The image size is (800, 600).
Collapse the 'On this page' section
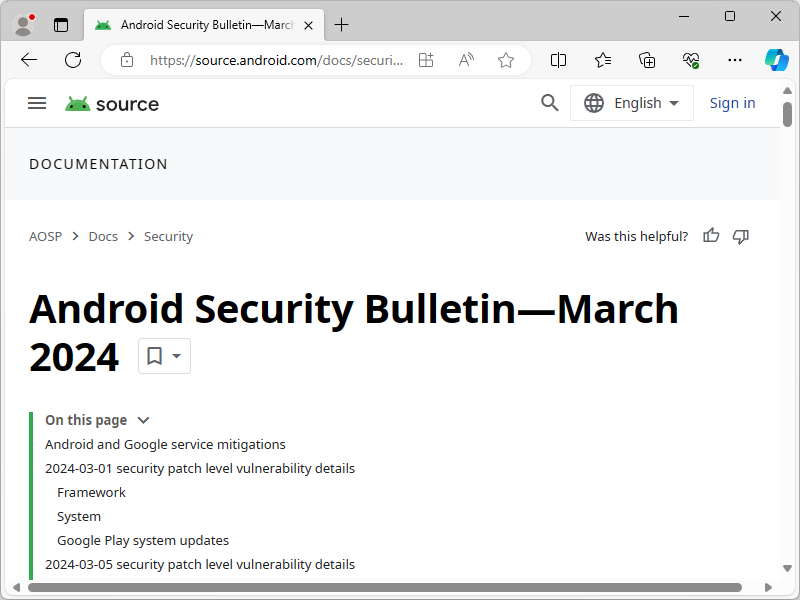point(143,420)
